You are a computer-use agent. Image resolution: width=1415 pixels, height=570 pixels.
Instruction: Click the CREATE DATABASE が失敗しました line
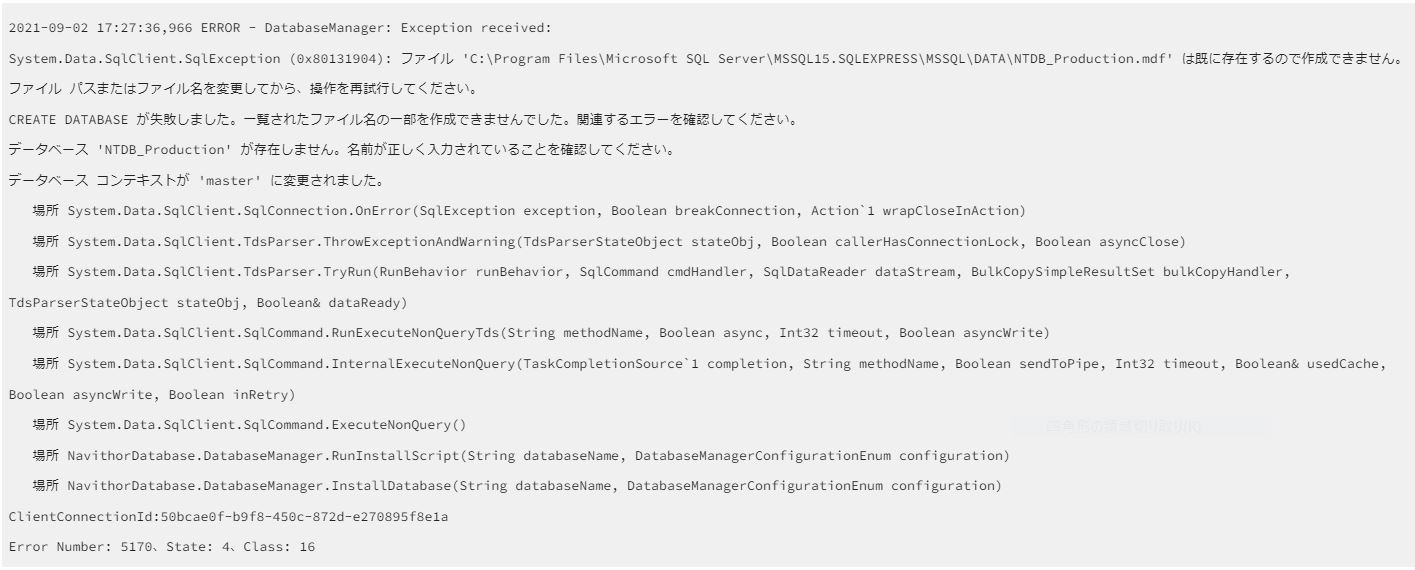click(402, 120)
